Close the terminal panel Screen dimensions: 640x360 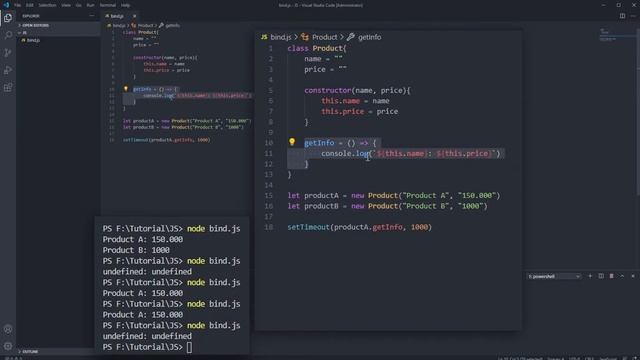pos(633,276)
